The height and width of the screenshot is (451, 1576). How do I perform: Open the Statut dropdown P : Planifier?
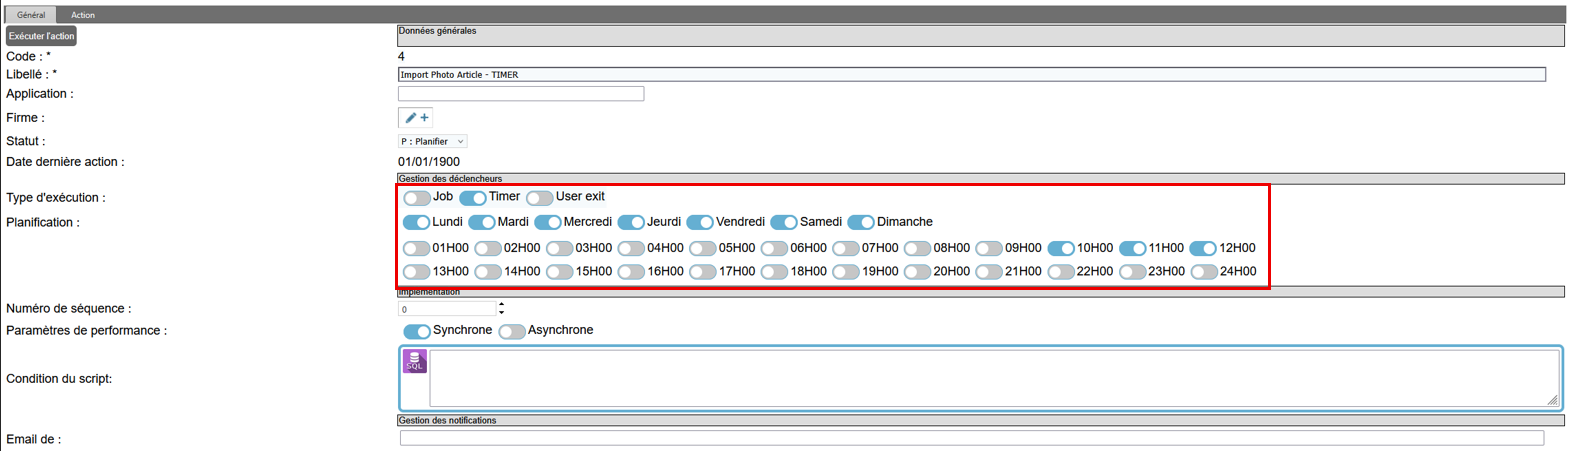(x=432, y=142)
